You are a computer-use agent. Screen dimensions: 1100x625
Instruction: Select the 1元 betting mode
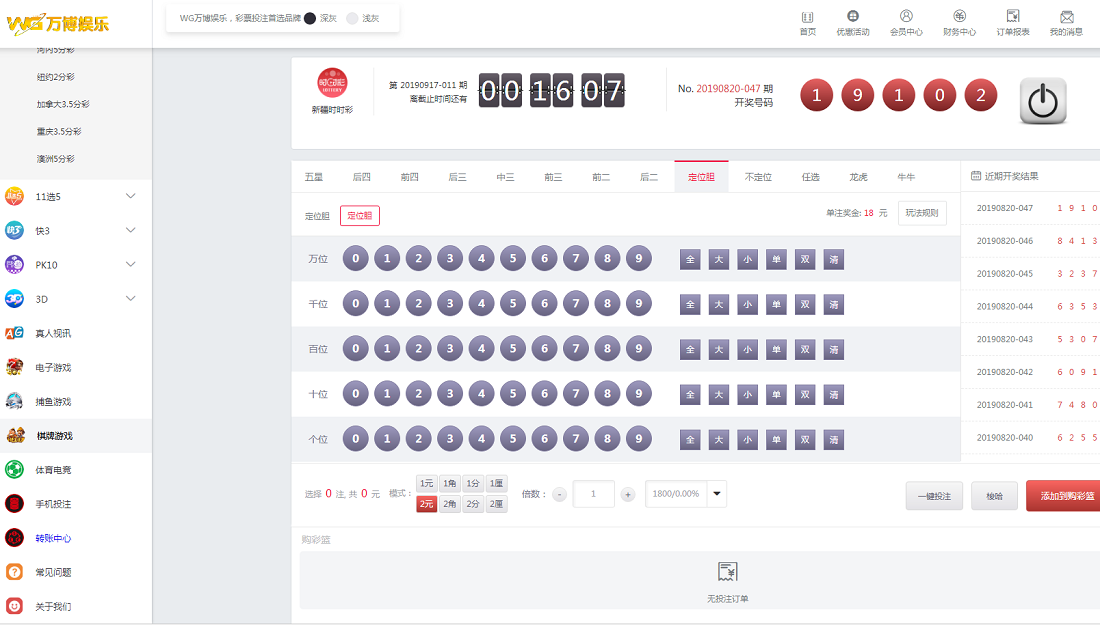426,483
